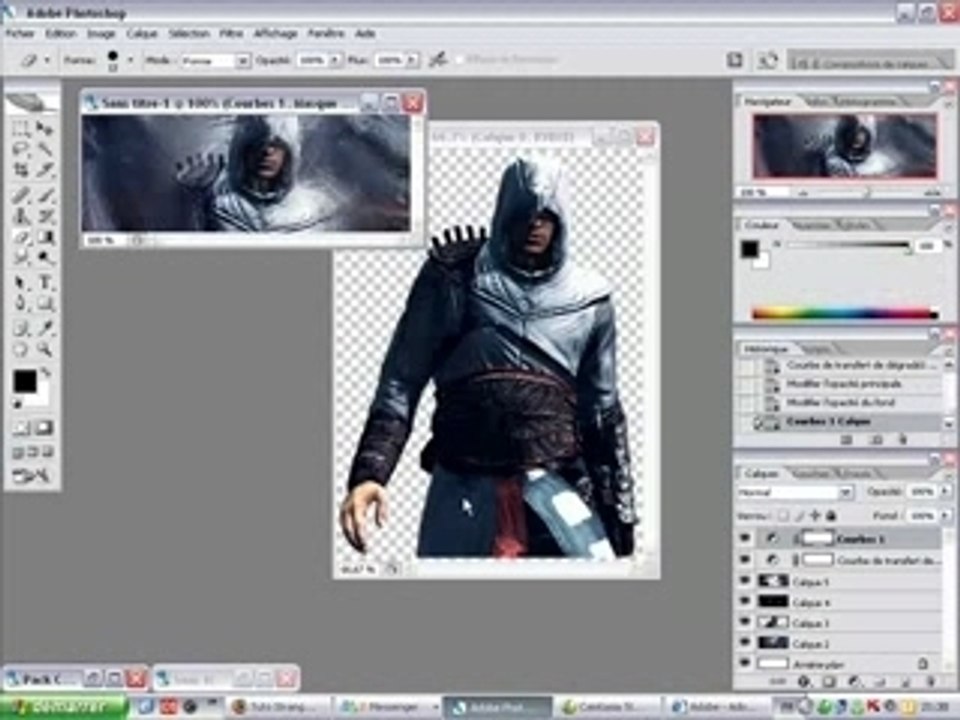Open the Filtre menu

[231, 34]
